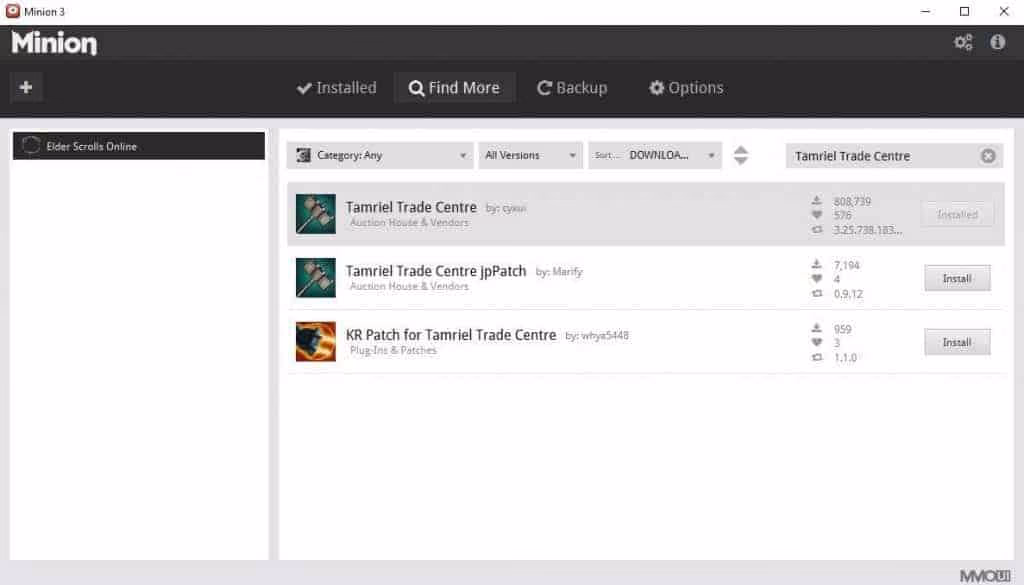Viewport: 1024px width, 585px height.
Task: Switch to the Installed tab
Action: point(337,88)
